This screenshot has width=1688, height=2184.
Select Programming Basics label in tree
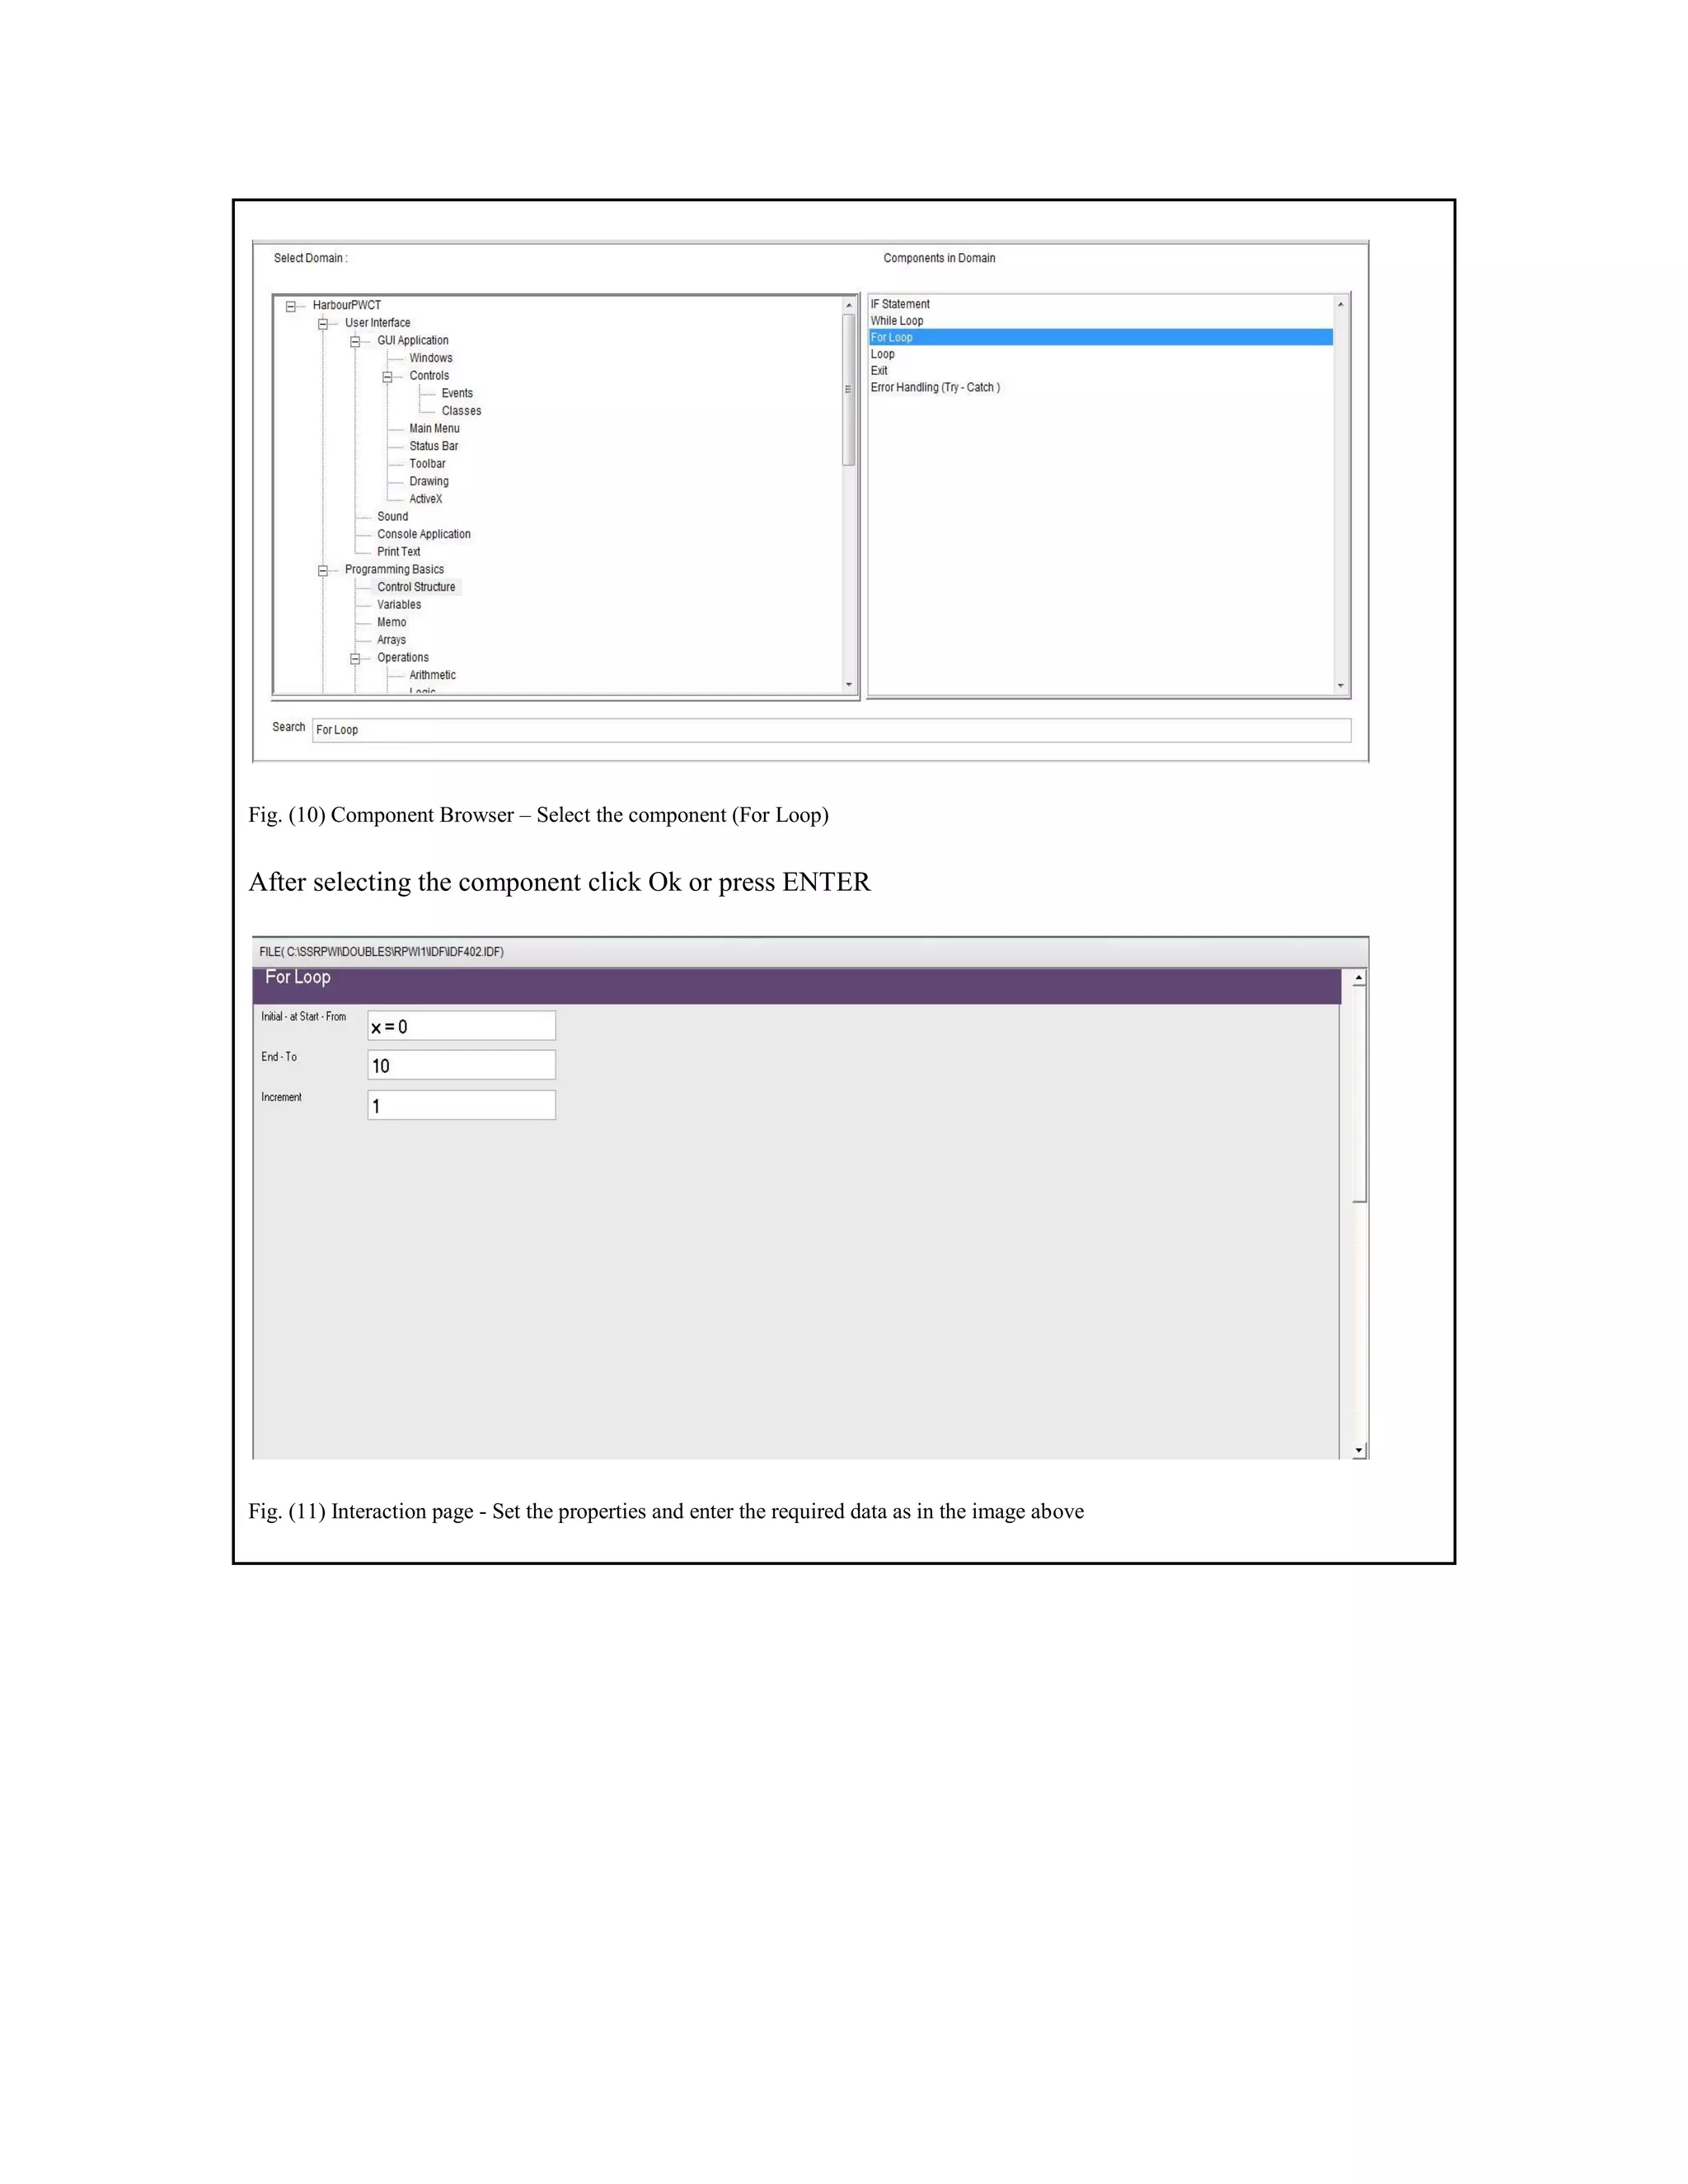(x=394, y=570)
